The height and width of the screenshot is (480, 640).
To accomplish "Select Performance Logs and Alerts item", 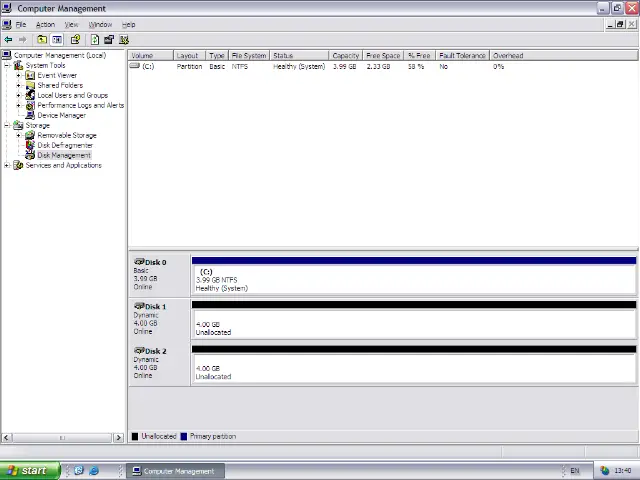I will [x=80, y=105].
